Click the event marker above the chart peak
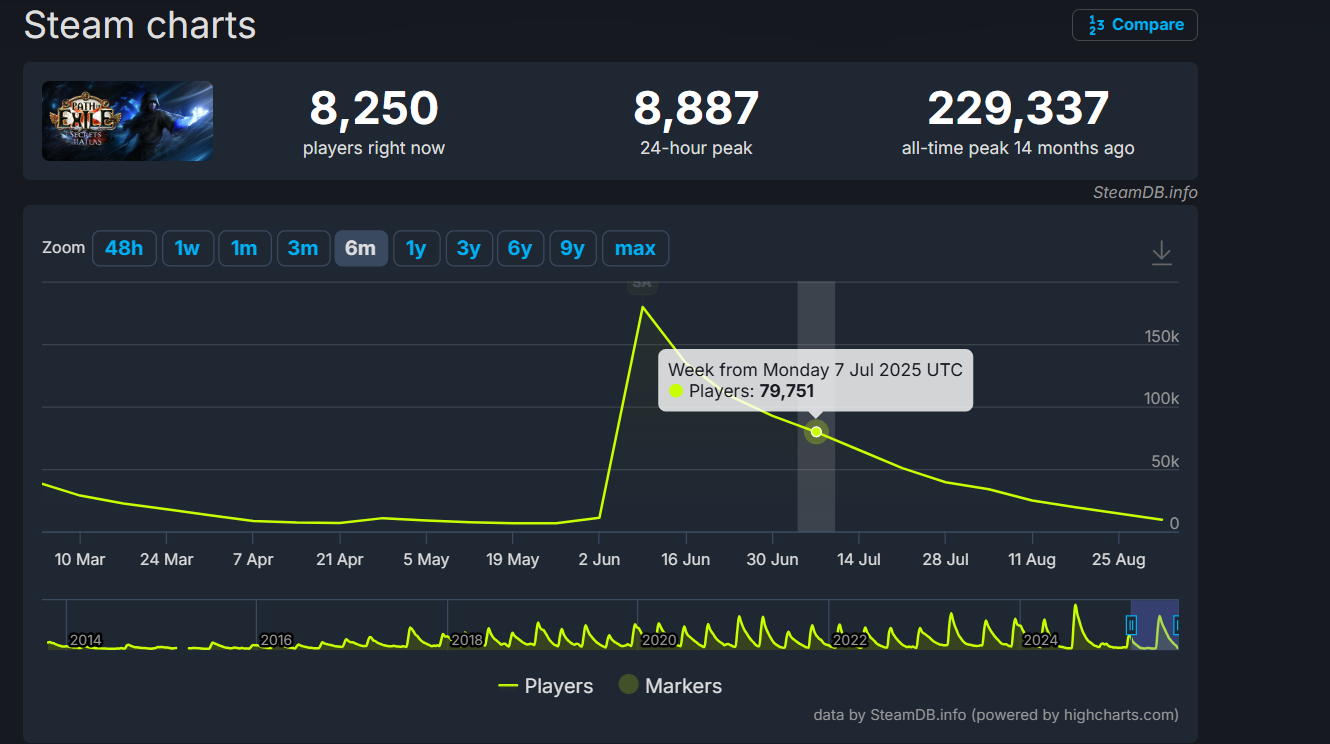The width and height of the screenshot is (1330, 744). click(641, 284)
